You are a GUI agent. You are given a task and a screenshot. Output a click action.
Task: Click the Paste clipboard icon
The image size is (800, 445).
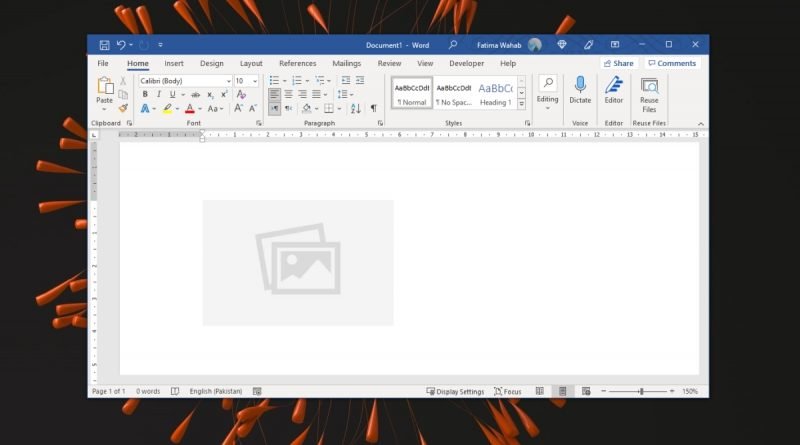click(x=105, y=86)
